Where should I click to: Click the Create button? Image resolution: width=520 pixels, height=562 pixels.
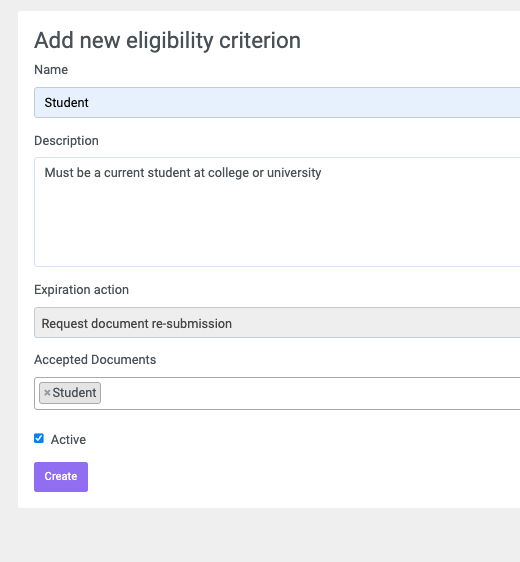(61, 477)
